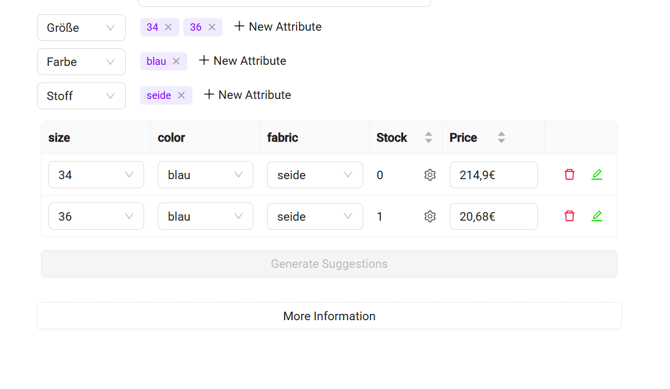Open color dropdown in the 36 row

click(206, 216)
